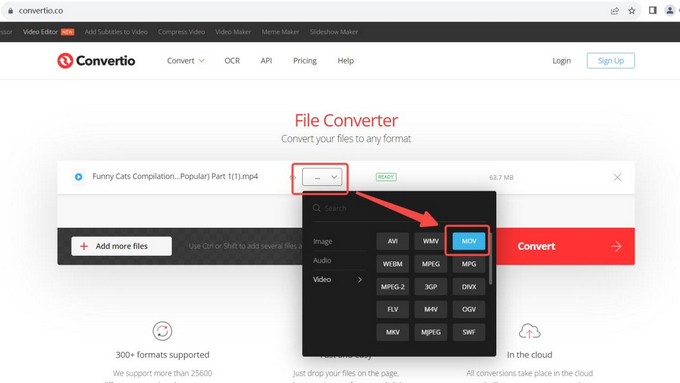Image resolution: width=680 pixels, height=383 pixels.
Task: Click the 300+ formats supported refresh icon
Action: point(162,331)
